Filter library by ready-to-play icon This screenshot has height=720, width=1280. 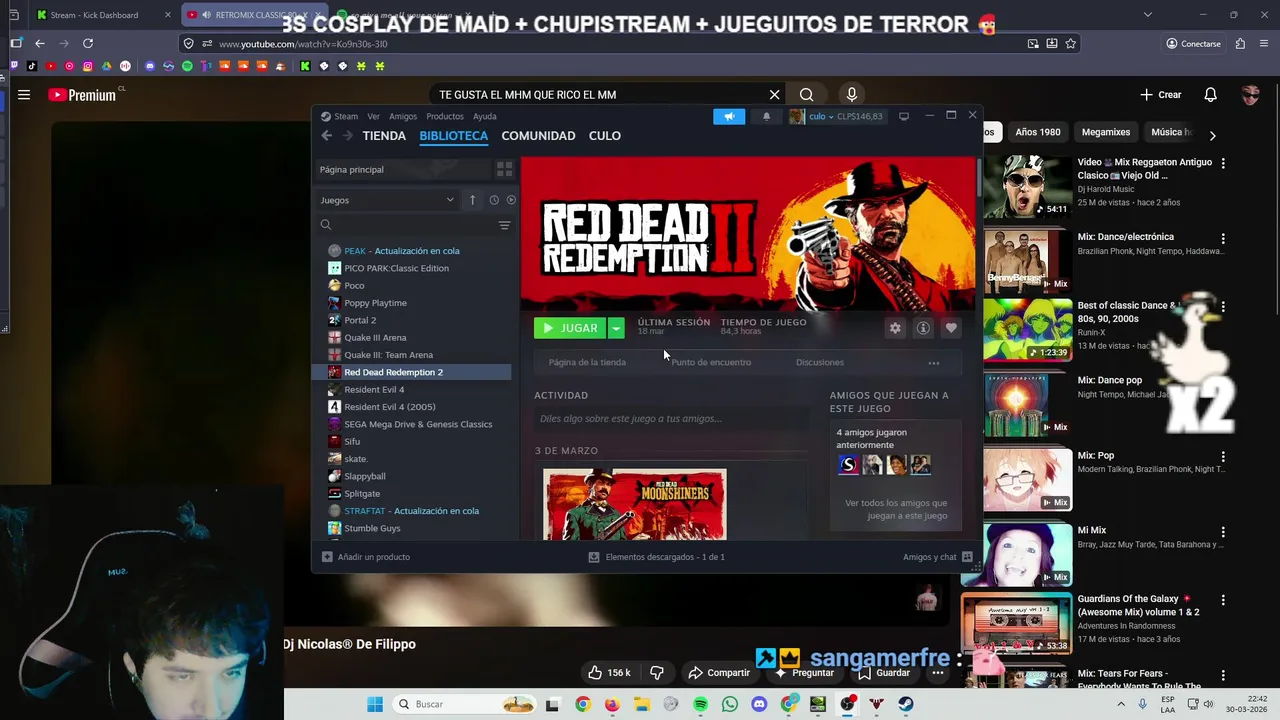coord(511,200)
